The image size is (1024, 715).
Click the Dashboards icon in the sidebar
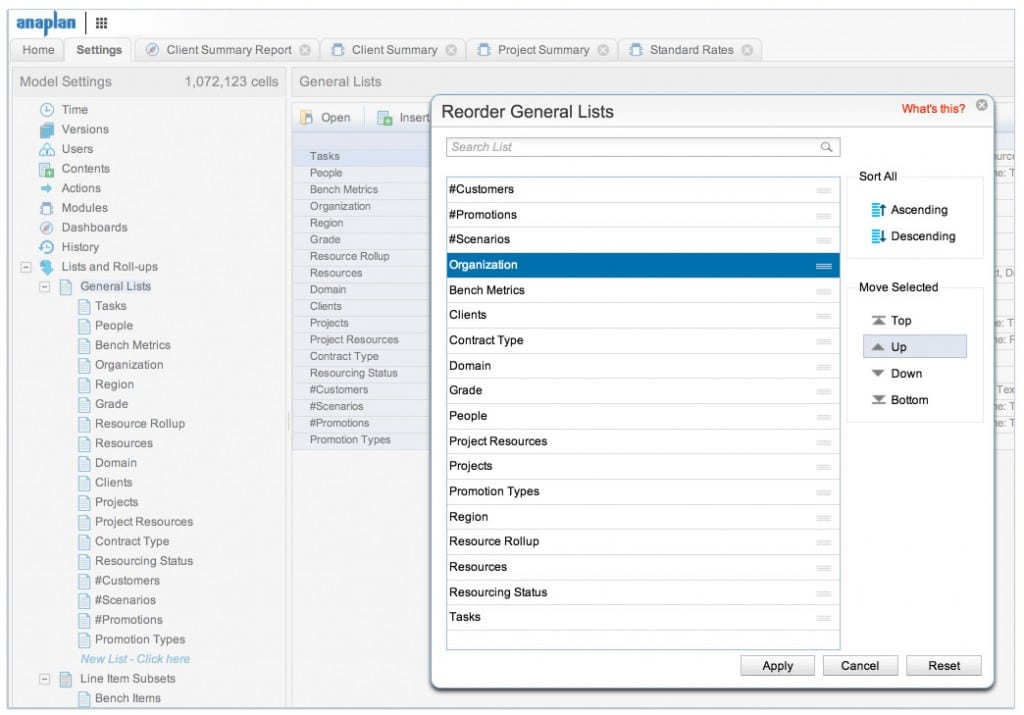click(x=46, y=228)
